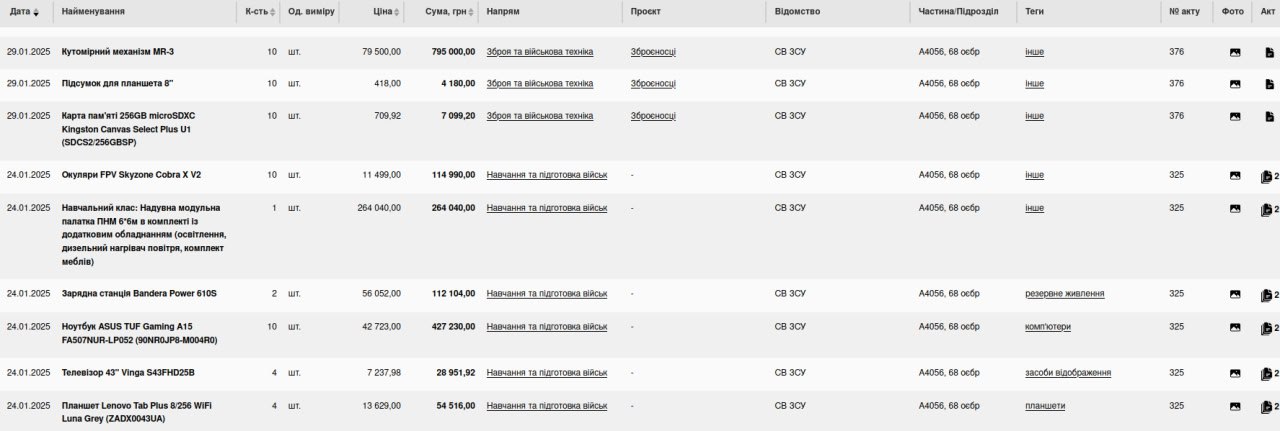This screenshot has width=1280, height=431.
Task: Click the Відомство column header
Action: point(797,12)
